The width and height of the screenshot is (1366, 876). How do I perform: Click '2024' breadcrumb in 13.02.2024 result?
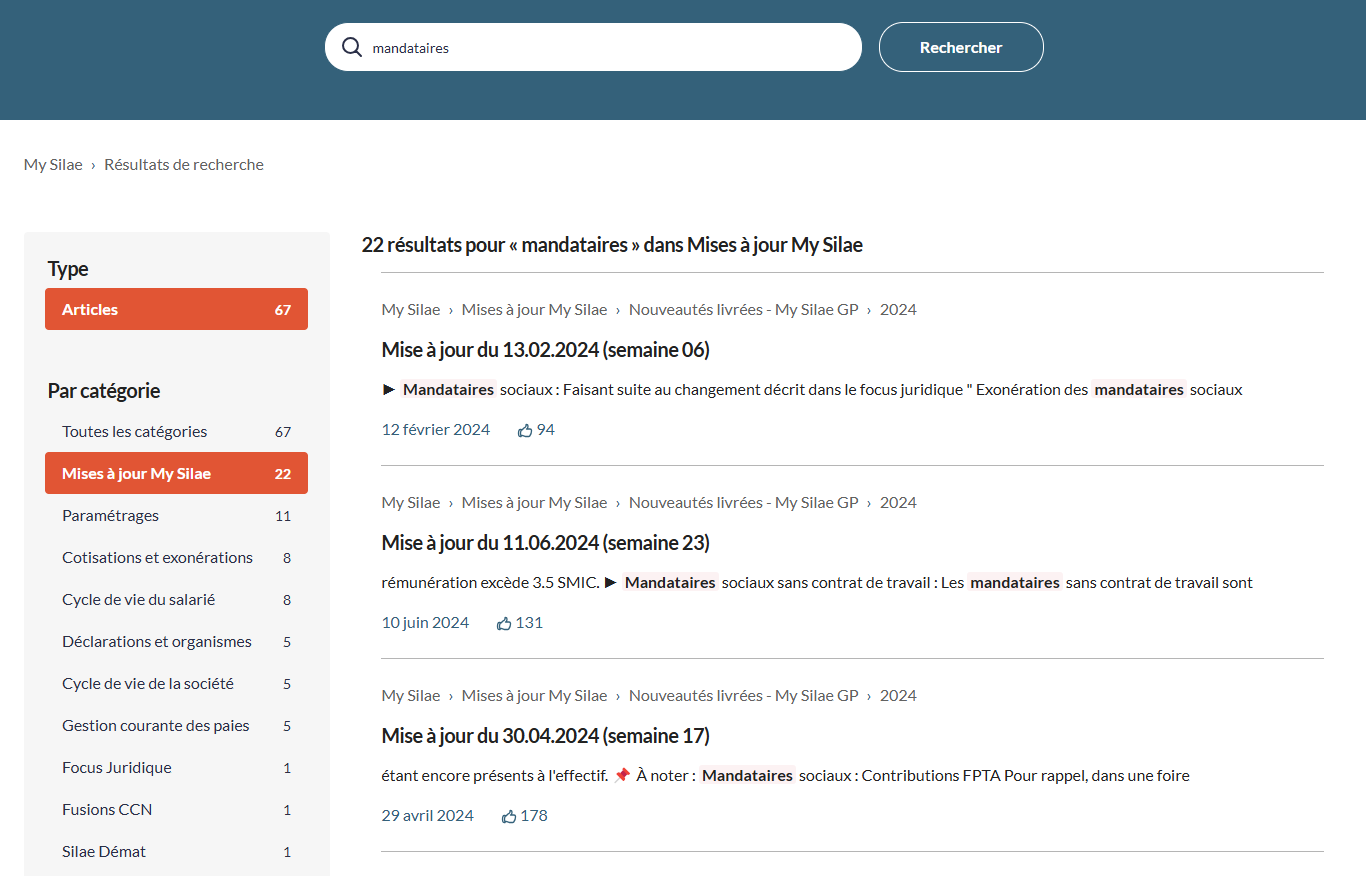click(x=898, y=310)
